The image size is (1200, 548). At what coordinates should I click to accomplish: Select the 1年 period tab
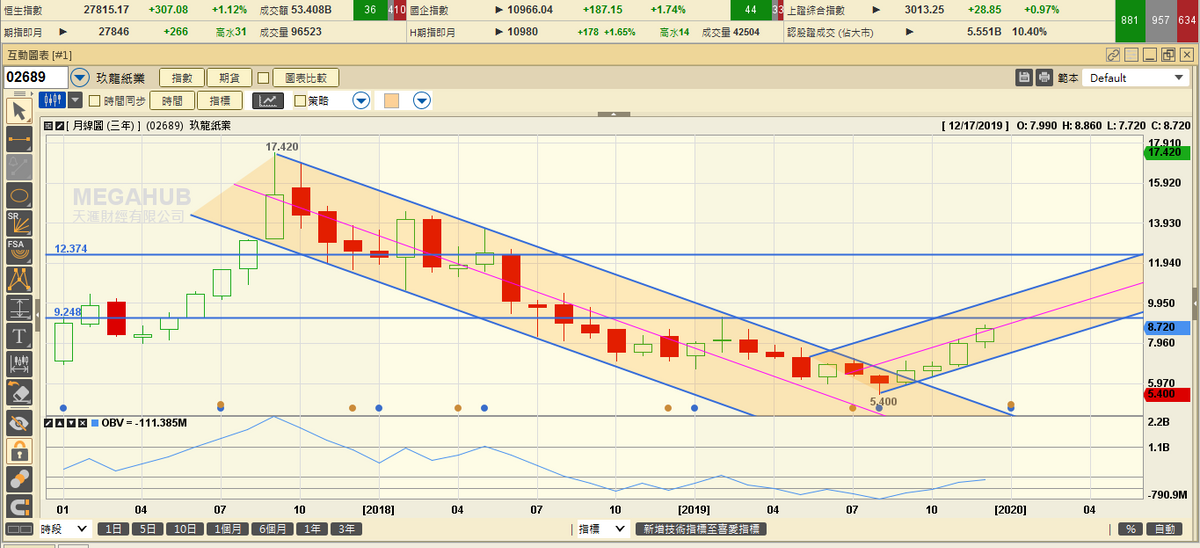[x=314, y=528]
